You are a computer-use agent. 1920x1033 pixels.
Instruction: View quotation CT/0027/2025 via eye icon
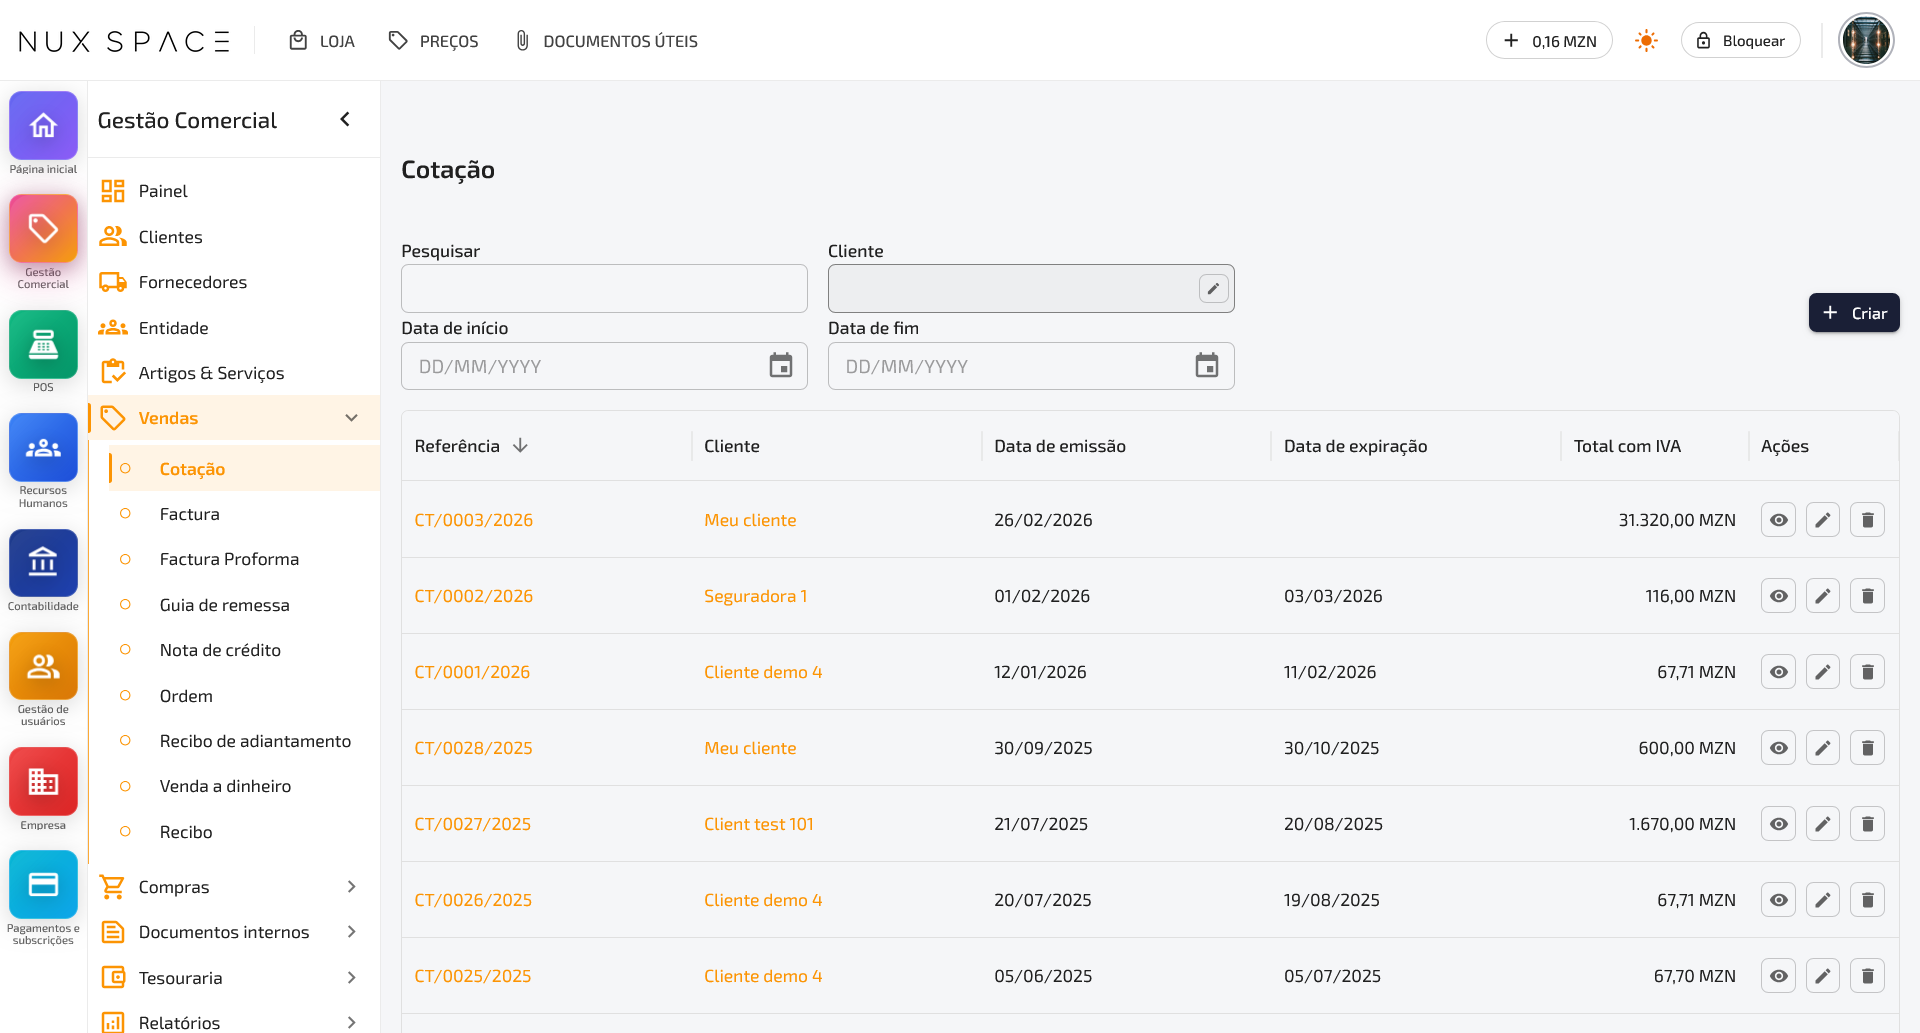click(x=1778, y=824)
